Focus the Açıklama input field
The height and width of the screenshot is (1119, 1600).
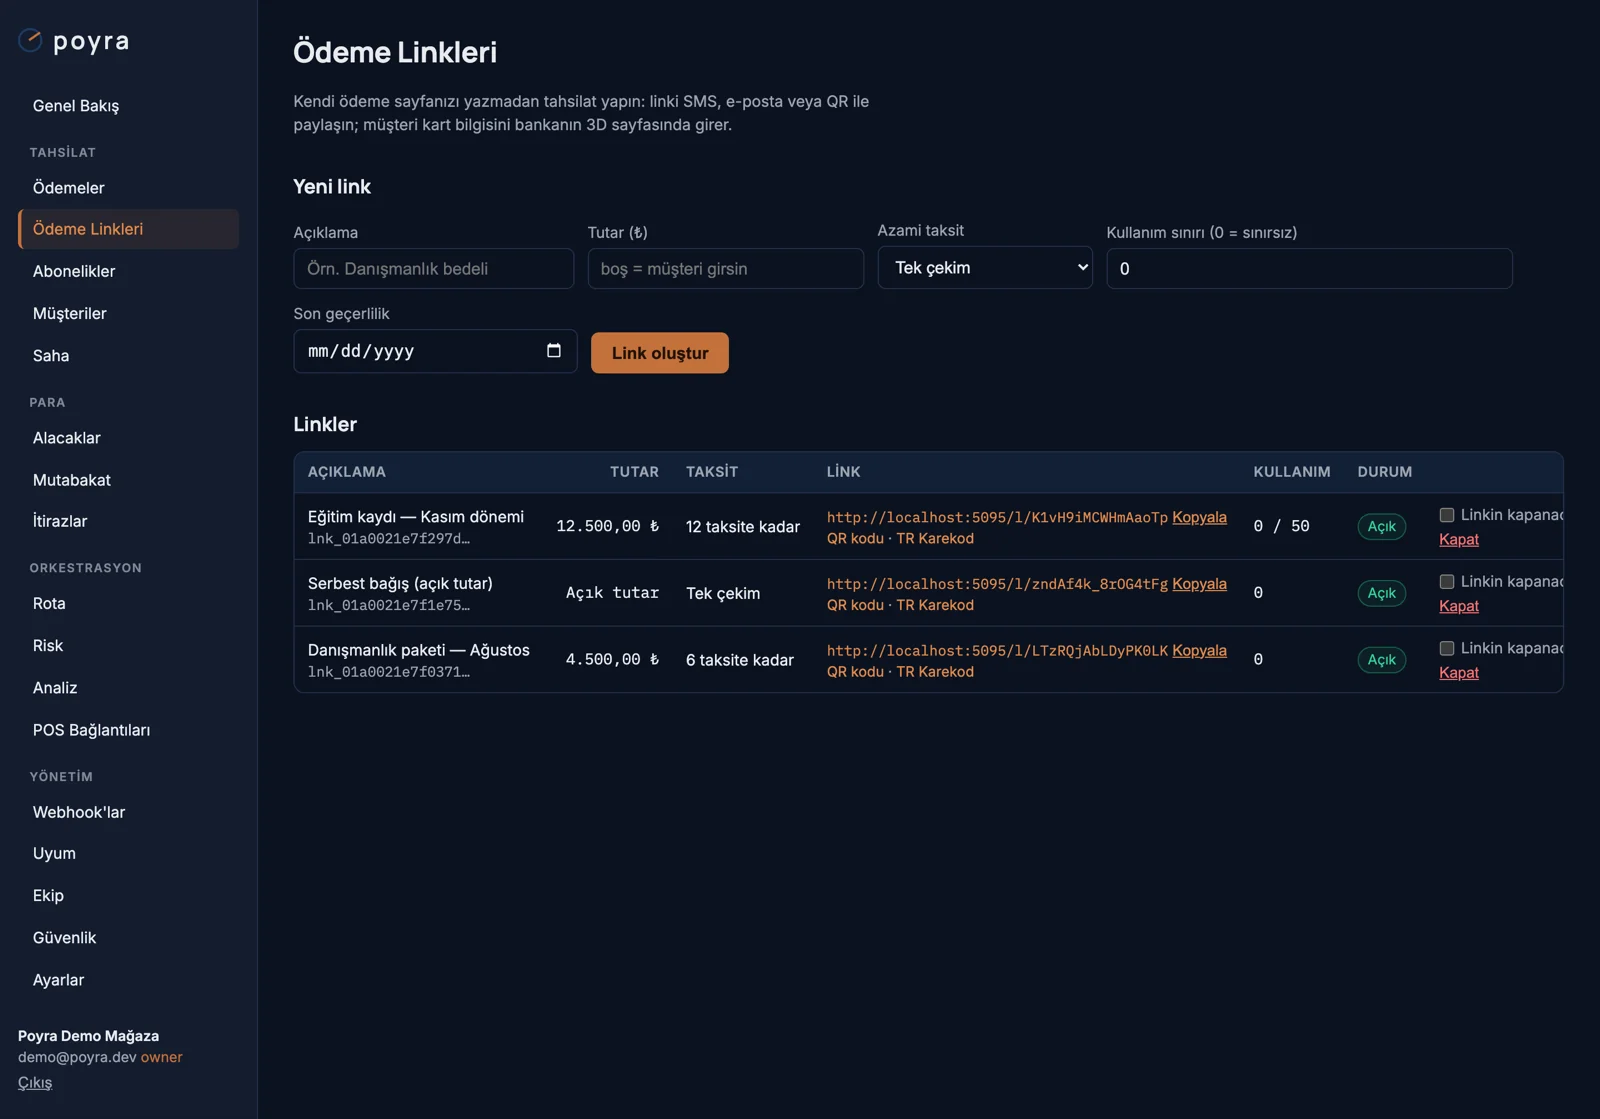coord(434,269)
